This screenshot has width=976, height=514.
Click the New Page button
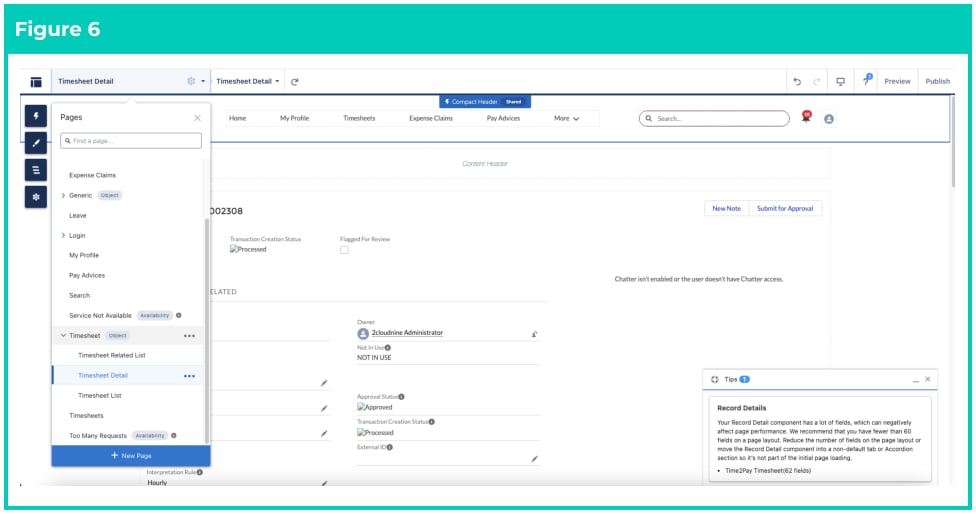click(131, 456)
